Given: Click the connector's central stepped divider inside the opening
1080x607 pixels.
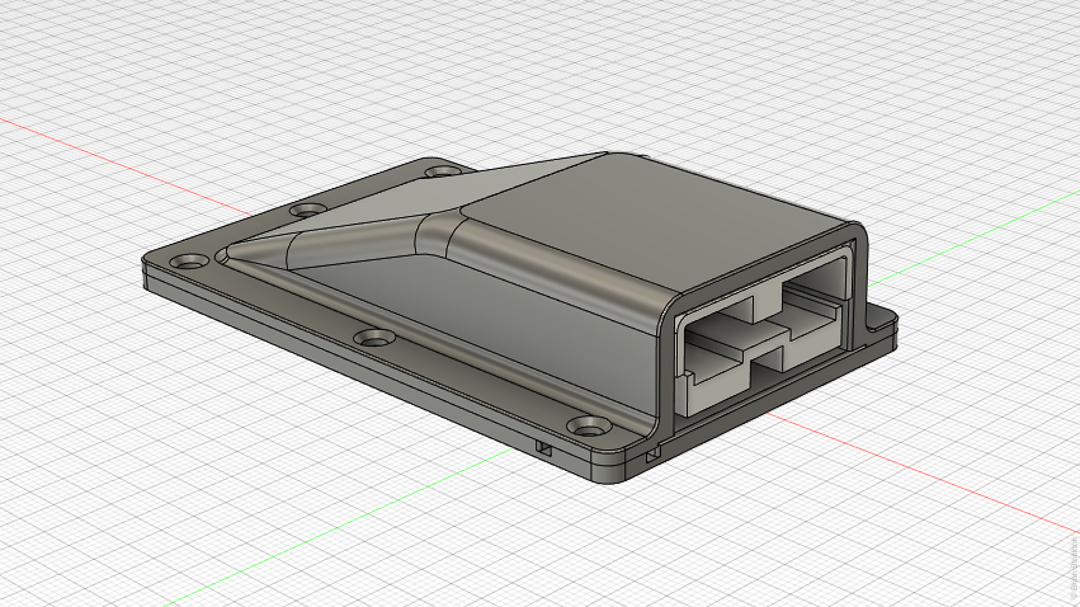Looking at the screenshot, I should point(765,329).
